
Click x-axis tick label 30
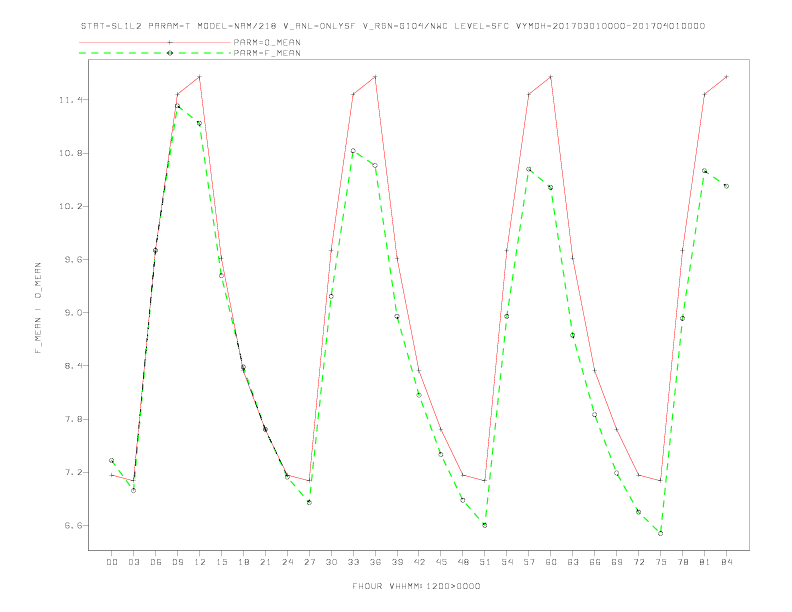point(331,562)
